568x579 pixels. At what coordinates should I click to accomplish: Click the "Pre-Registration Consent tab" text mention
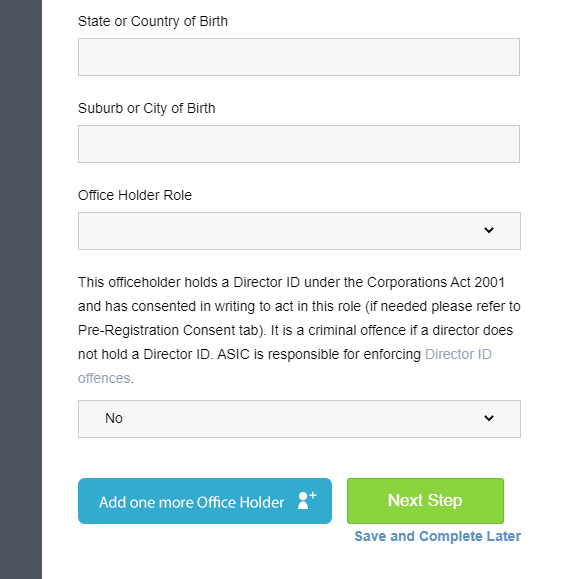pyautogui.click(x=170, y=330)
